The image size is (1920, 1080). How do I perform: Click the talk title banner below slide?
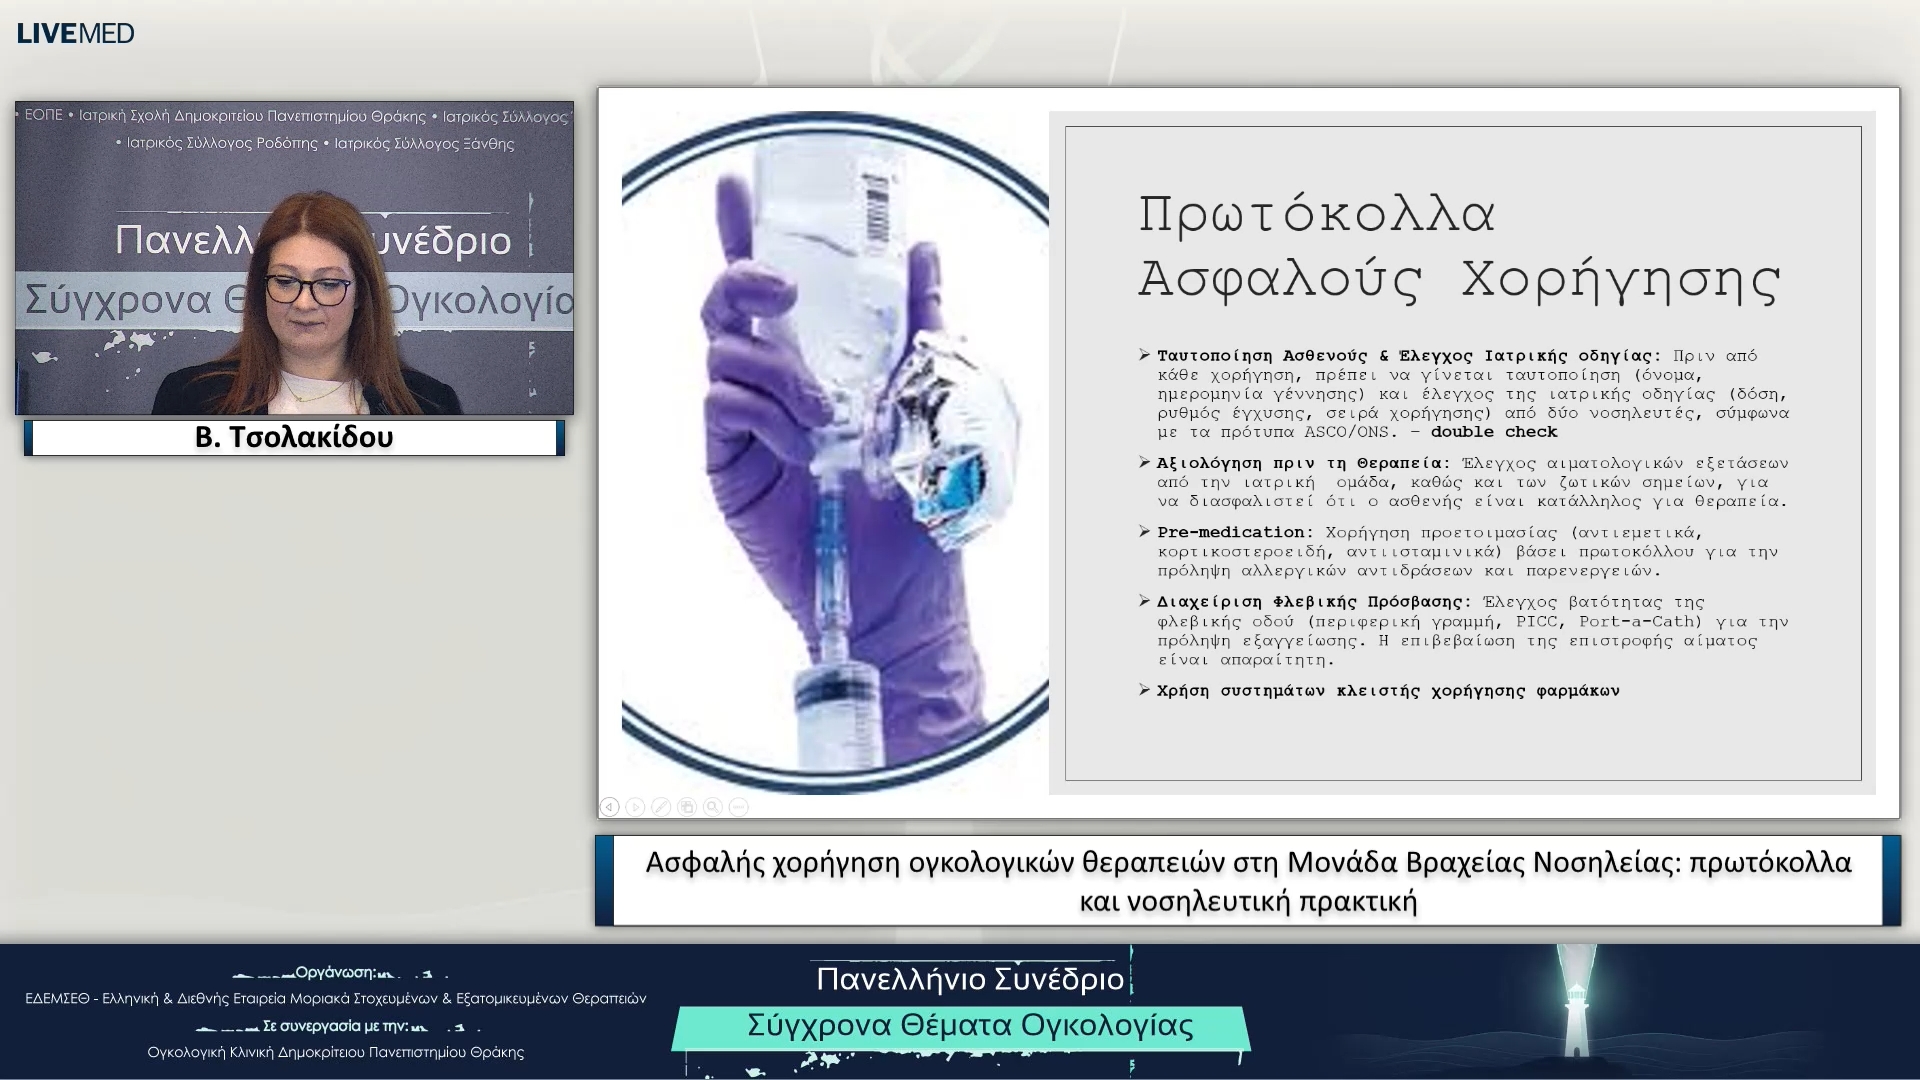[x=1247, y=881]
